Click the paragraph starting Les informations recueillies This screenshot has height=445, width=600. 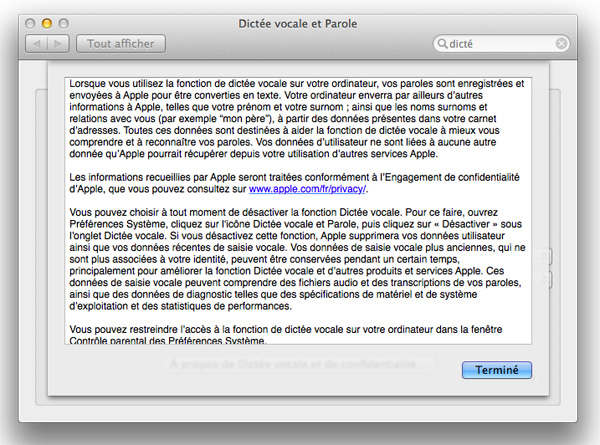click(294, 183)
